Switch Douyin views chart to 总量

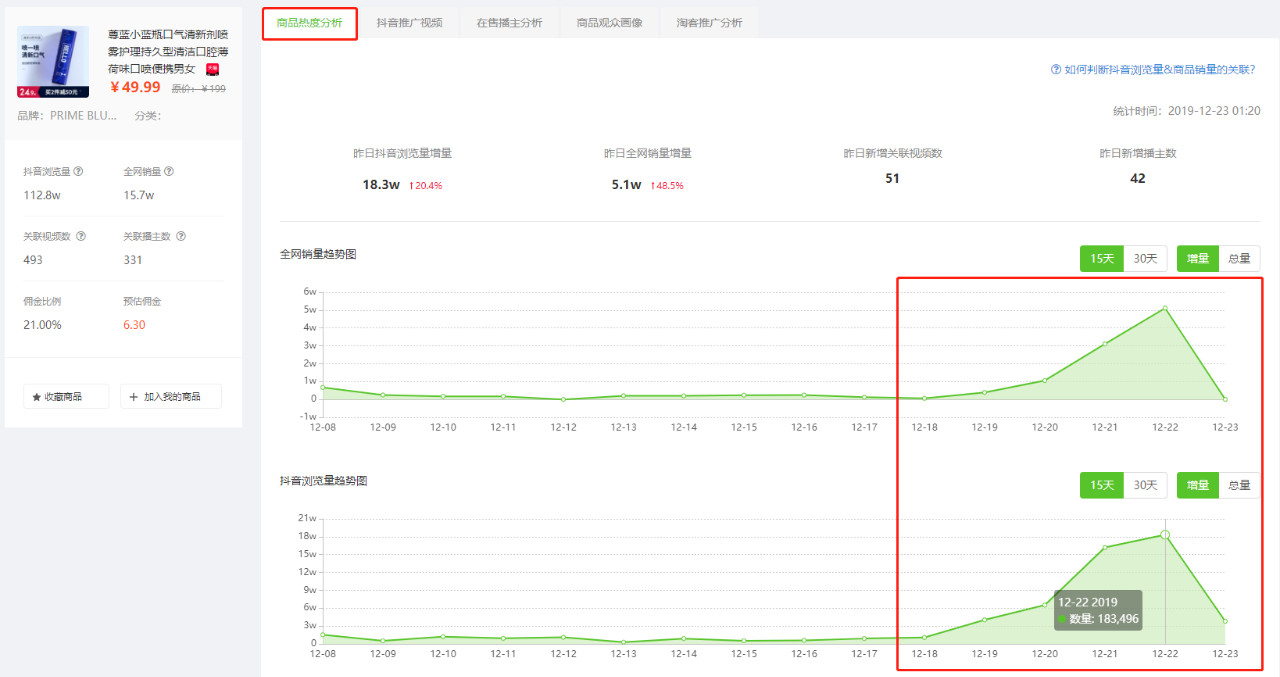[1239, 485]
